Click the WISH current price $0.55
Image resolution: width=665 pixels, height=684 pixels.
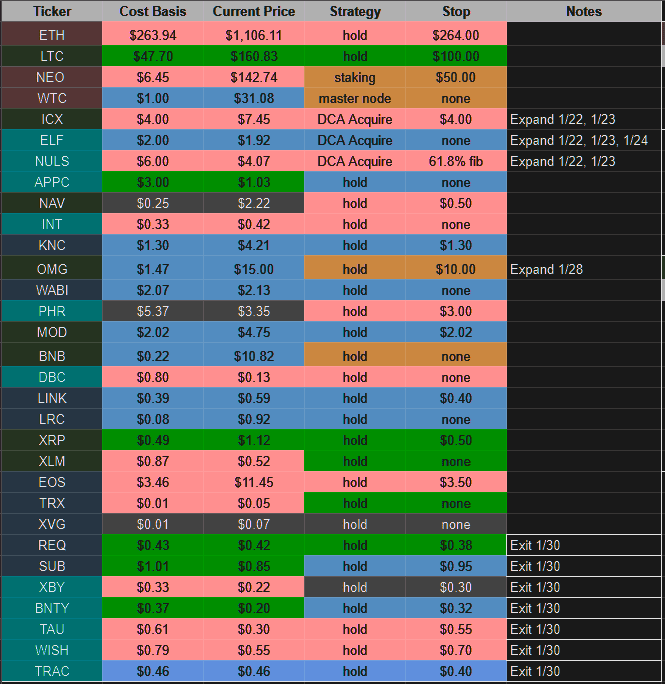pos(254,650)
